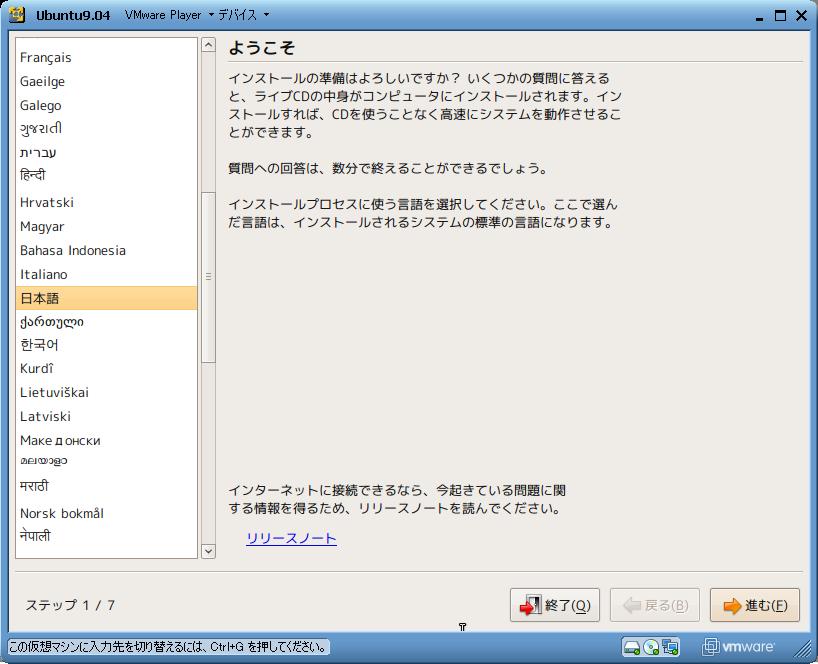This screenshot has width=818, height=664.
Task: Click the CD-ROM status icon
Action: [x=651, y=647]
